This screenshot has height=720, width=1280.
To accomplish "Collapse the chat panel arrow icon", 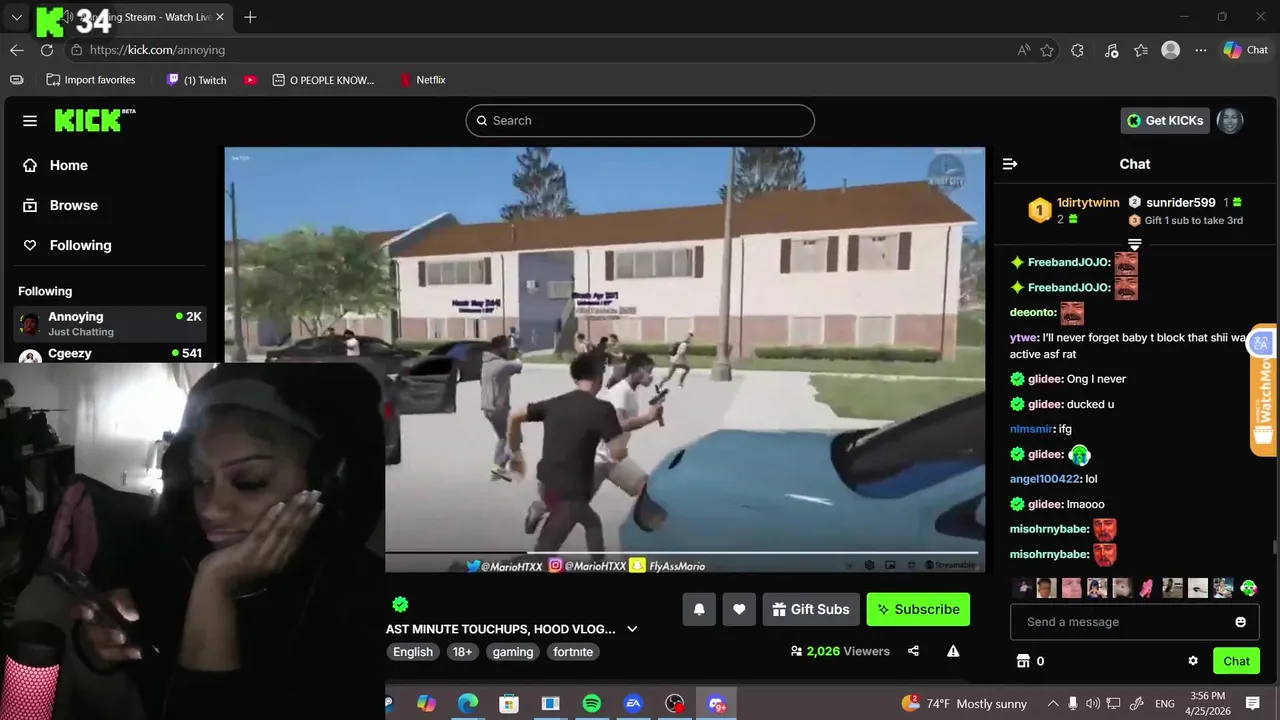I will tap(1010, 164).
